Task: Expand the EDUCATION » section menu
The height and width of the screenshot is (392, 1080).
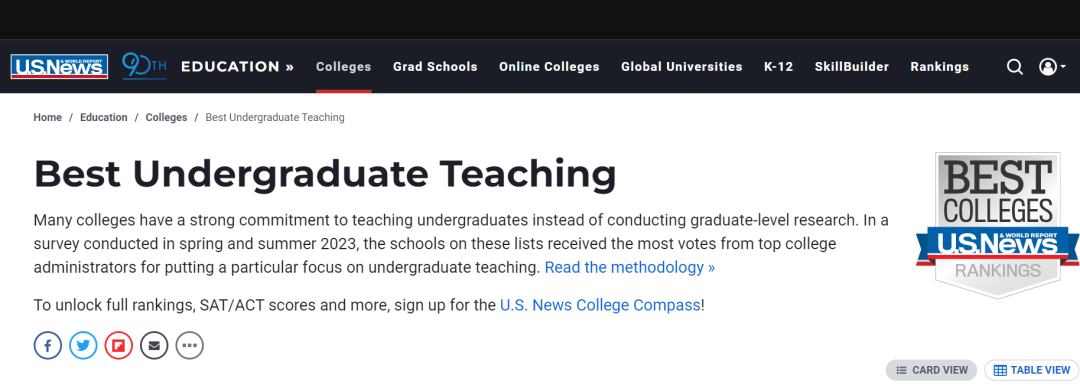Action: click(x=238, y=67)
